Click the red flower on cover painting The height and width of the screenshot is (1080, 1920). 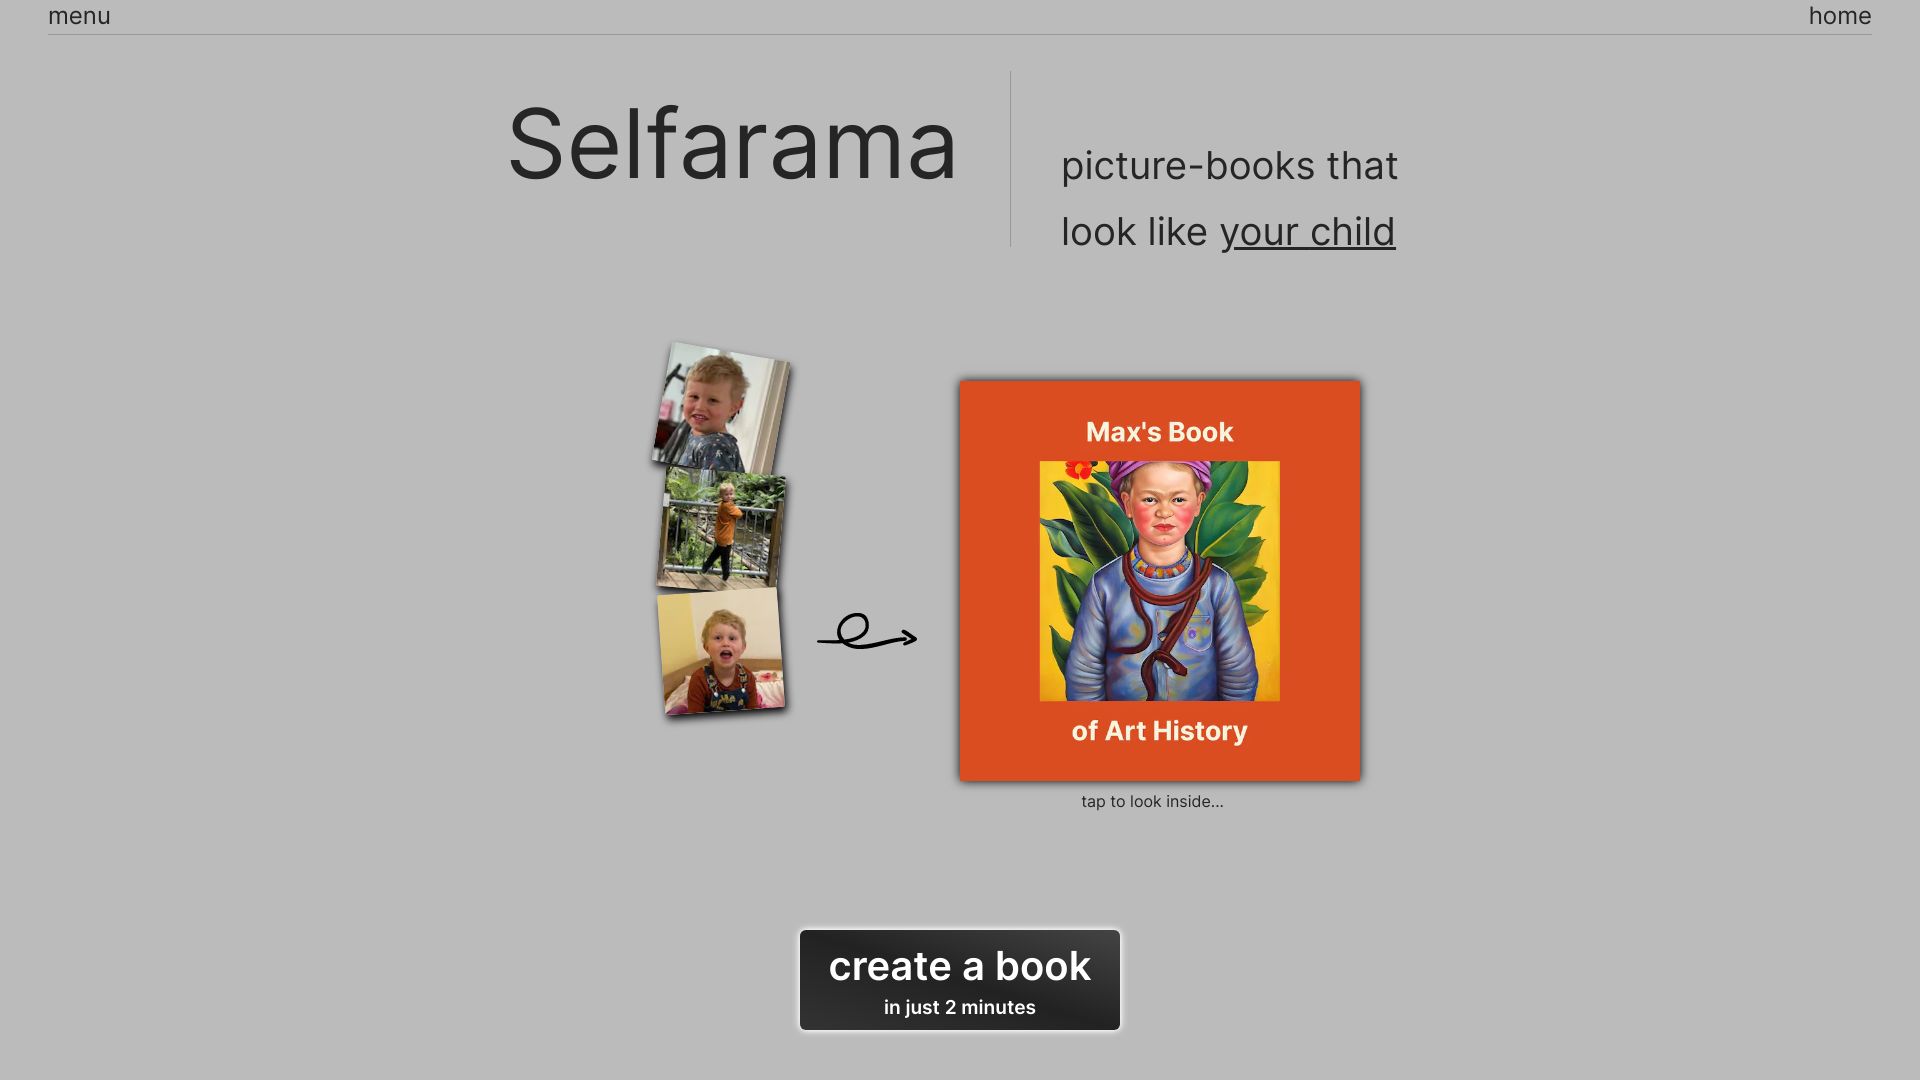coord(1079,469)
